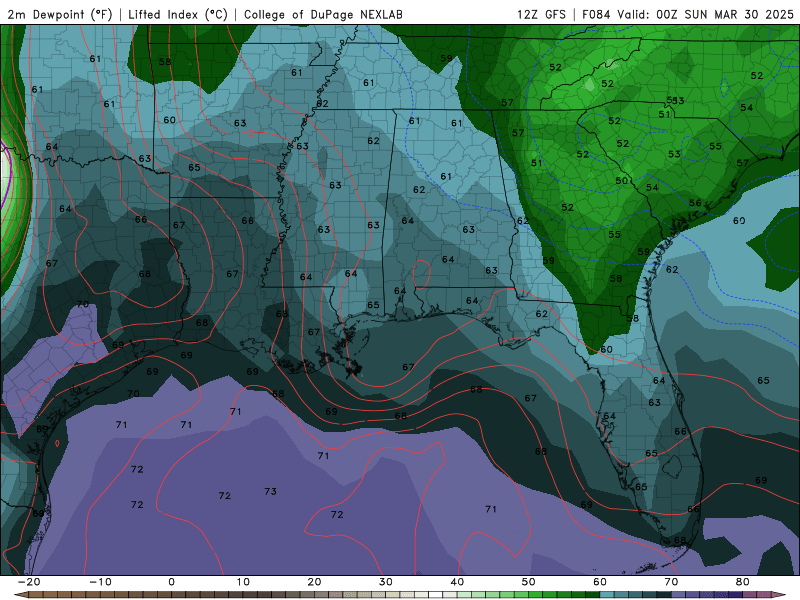Select the "10" label on the color scale
This screenshot has width=800, height=600.
[x=243, y=582]
